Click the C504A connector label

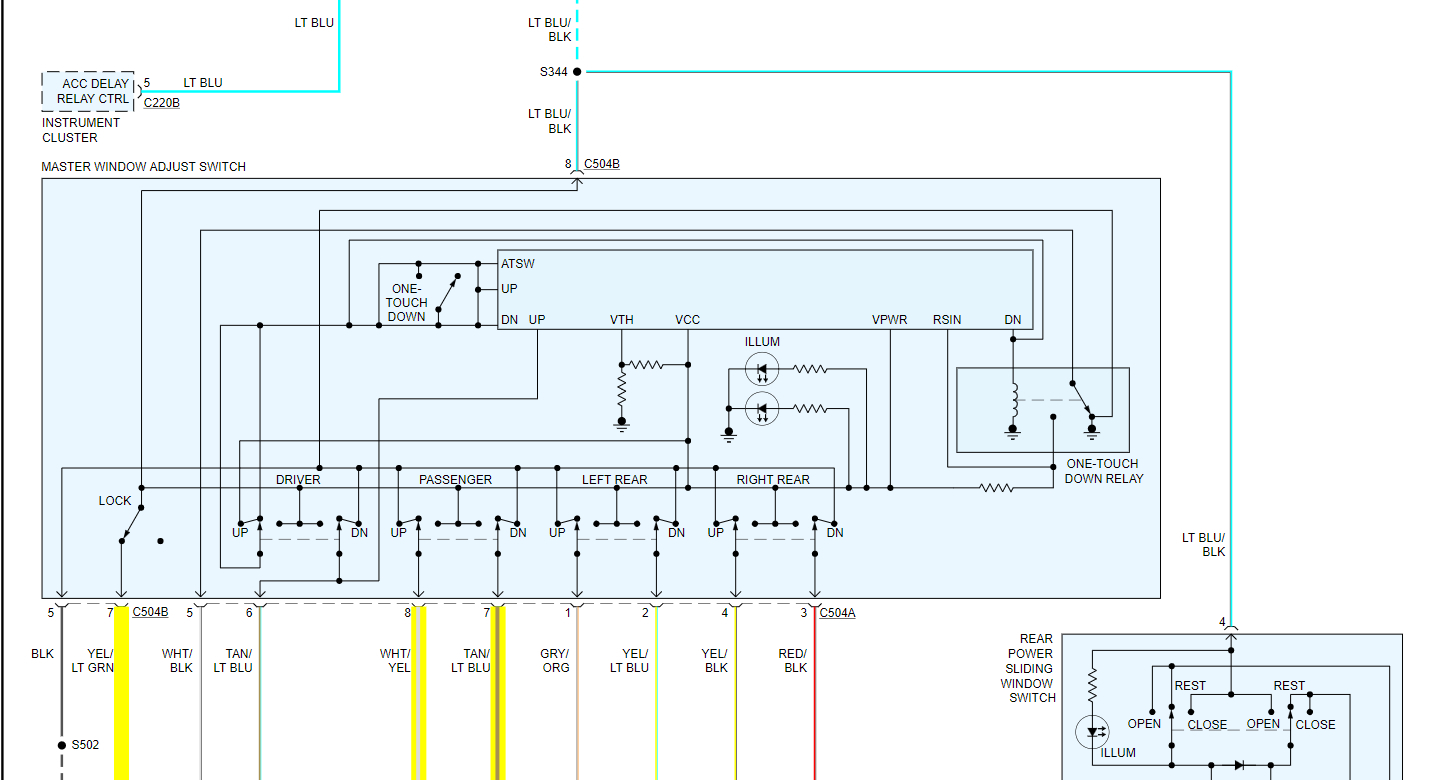pyautogui.click(x=837, y=613)
